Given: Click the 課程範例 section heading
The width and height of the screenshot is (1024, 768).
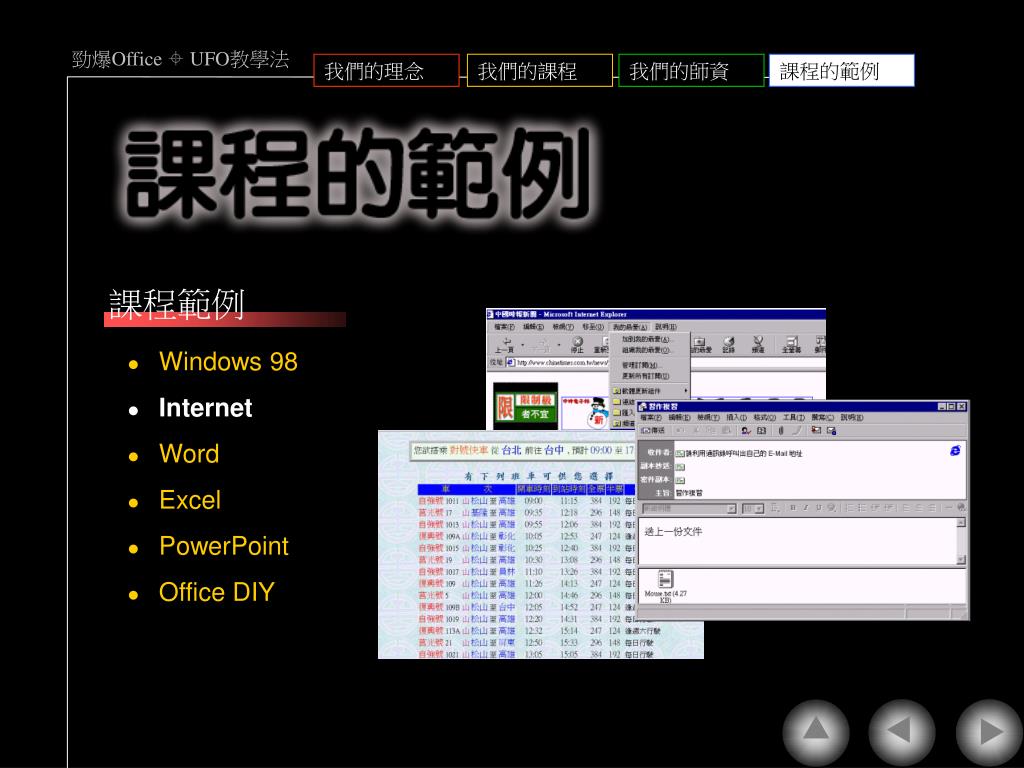Looking at the screenshot, I should (176, 304).
